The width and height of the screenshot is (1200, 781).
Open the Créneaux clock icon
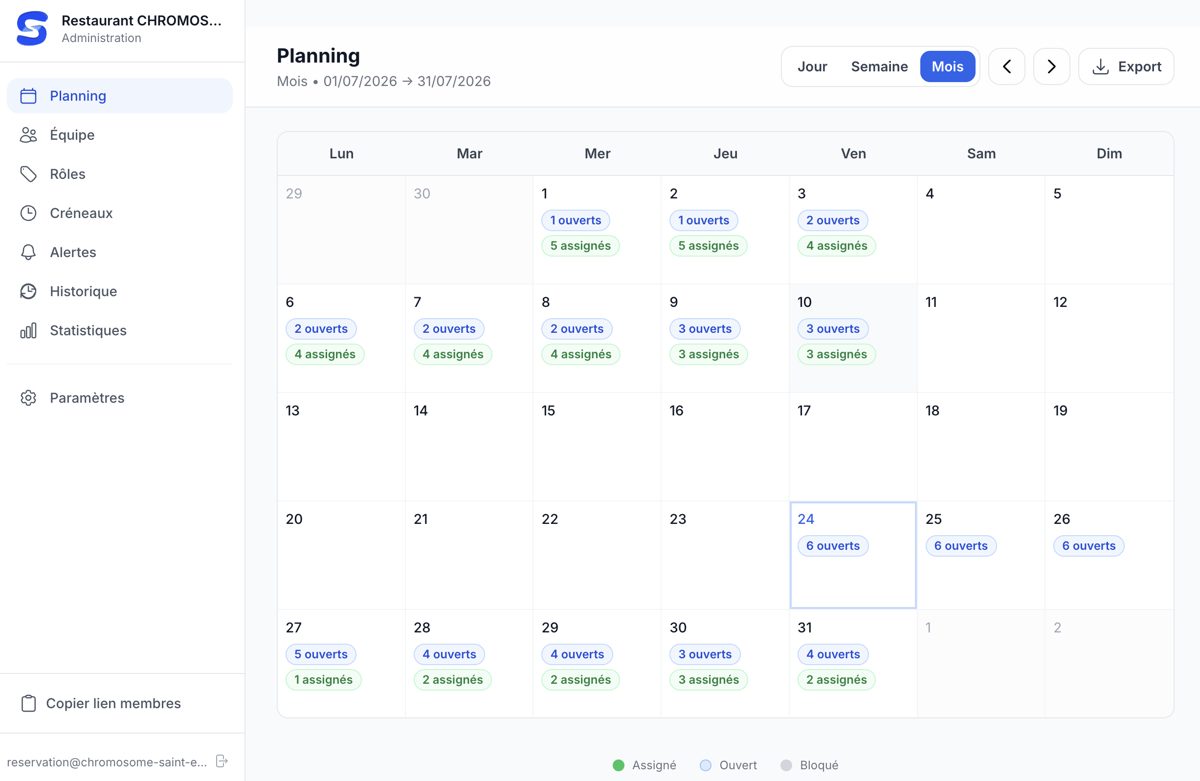tap(28, 213)
